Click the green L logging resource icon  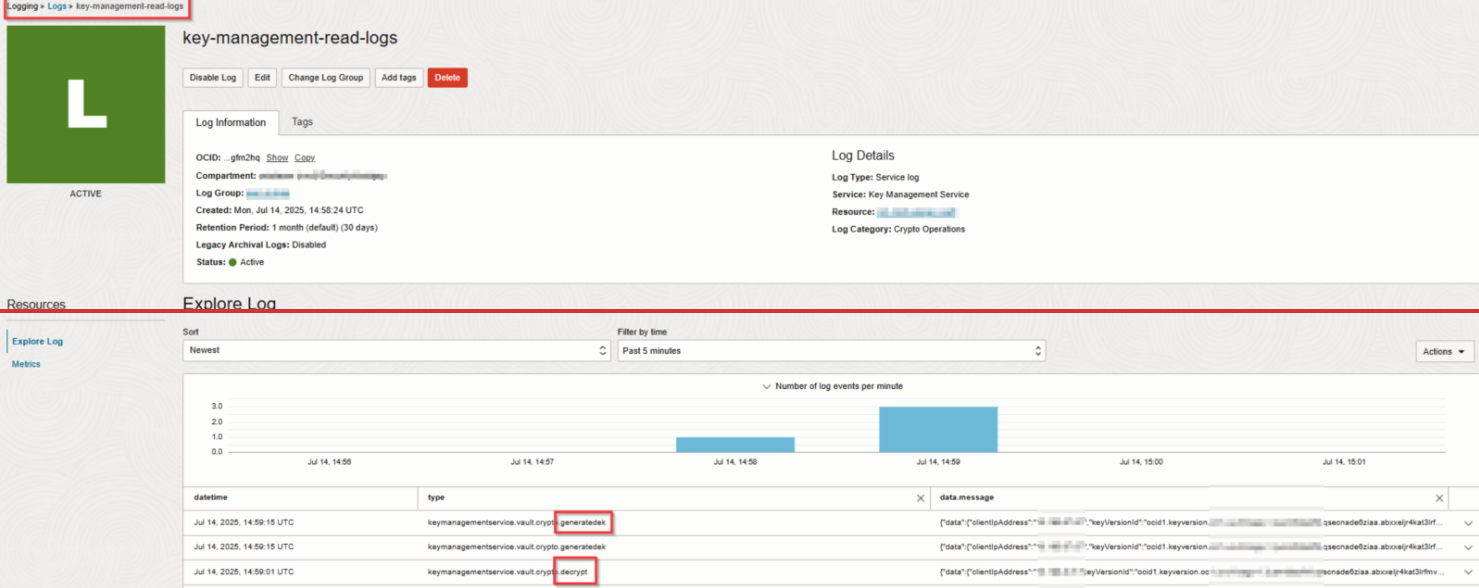click(x=85, y=105)
